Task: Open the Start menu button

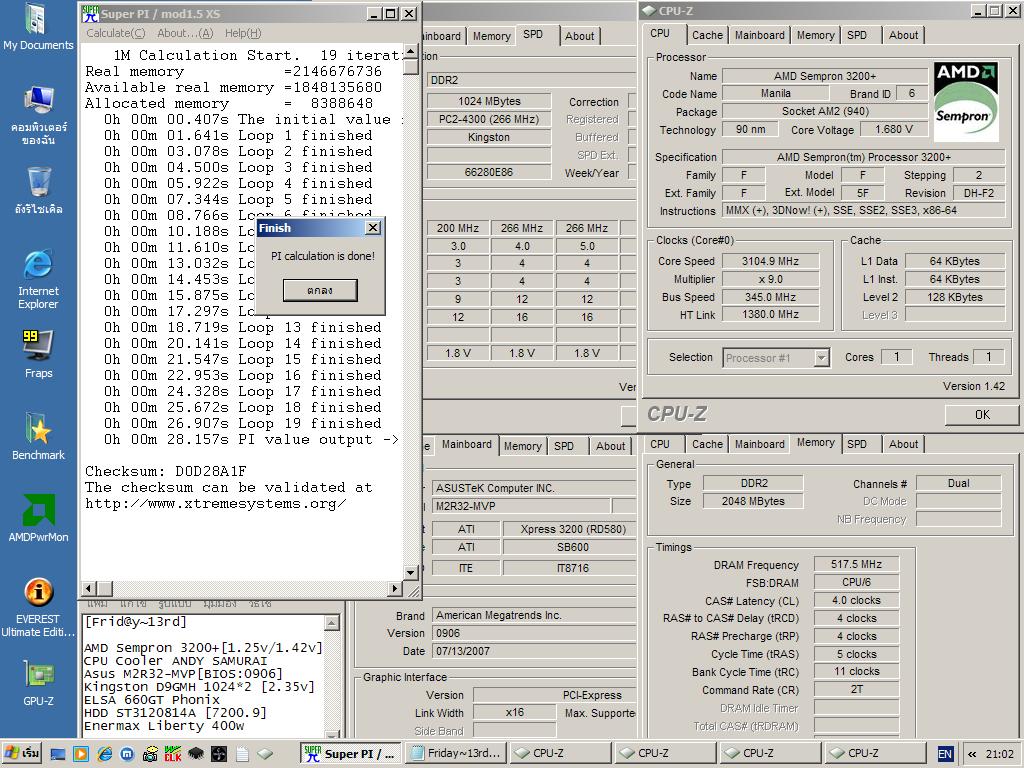Action: (x=22, y=754)
